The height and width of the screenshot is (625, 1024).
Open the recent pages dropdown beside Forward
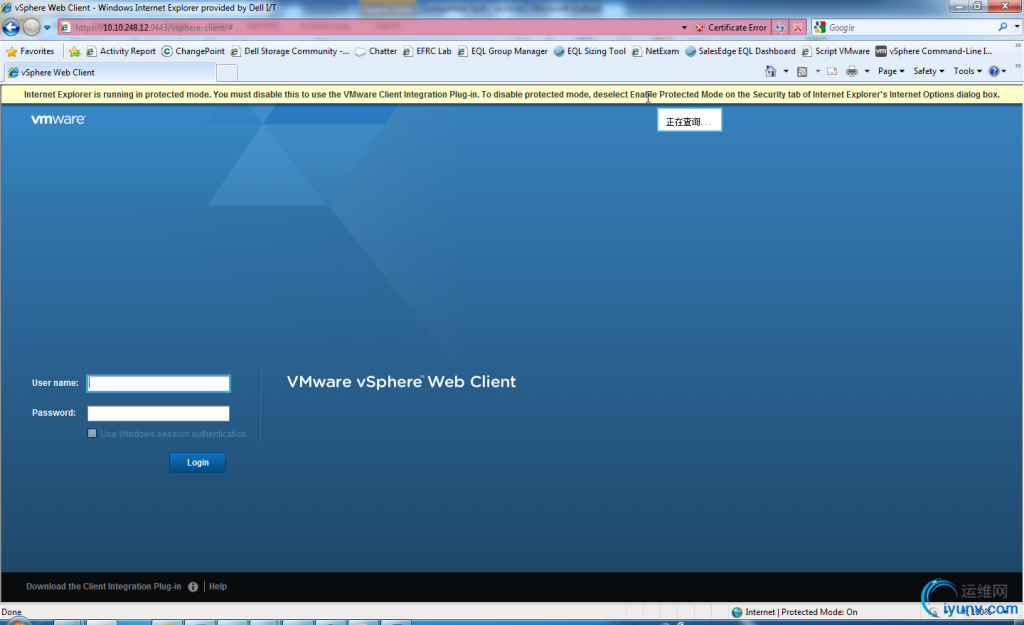point(47,27)
